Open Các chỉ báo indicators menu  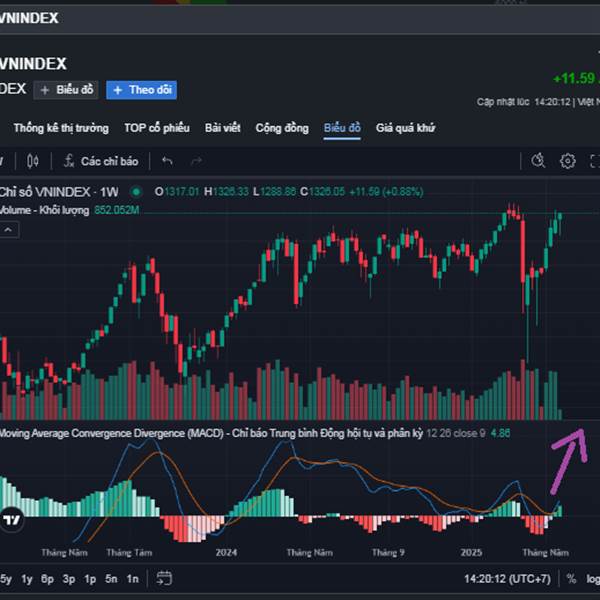pos(101,161)
